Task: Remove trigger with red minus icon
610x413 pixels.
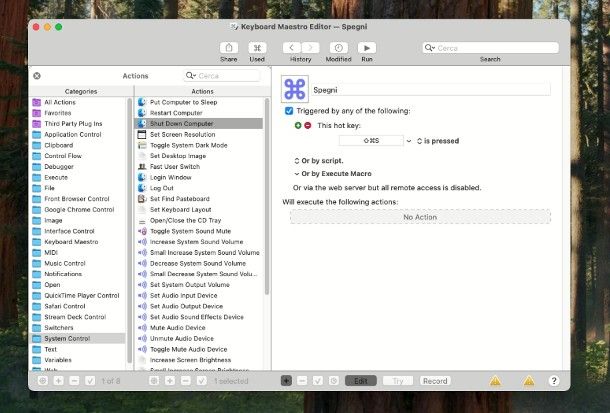Action: (x=308, y=126)
